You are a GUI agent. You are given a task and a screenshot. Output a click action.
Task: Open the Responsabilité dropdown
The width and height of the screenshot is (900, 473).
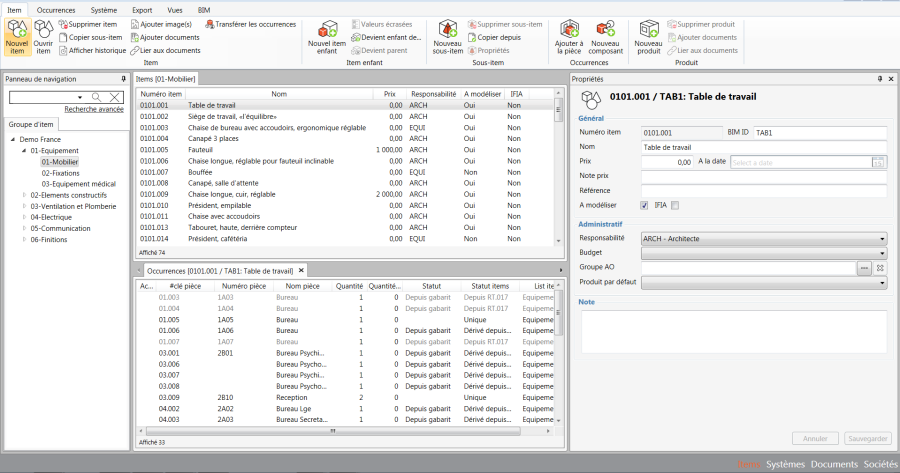(883, 239)
